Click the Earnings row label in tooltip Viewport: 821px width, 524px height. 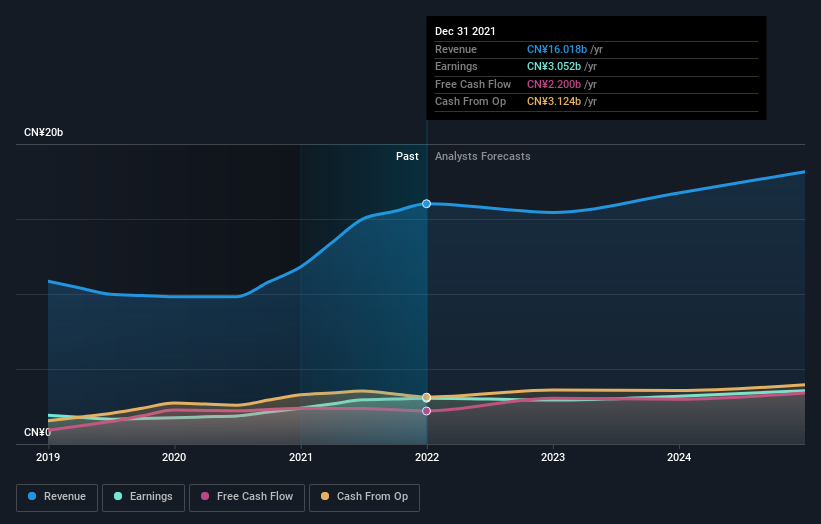[x=456, y=66]
